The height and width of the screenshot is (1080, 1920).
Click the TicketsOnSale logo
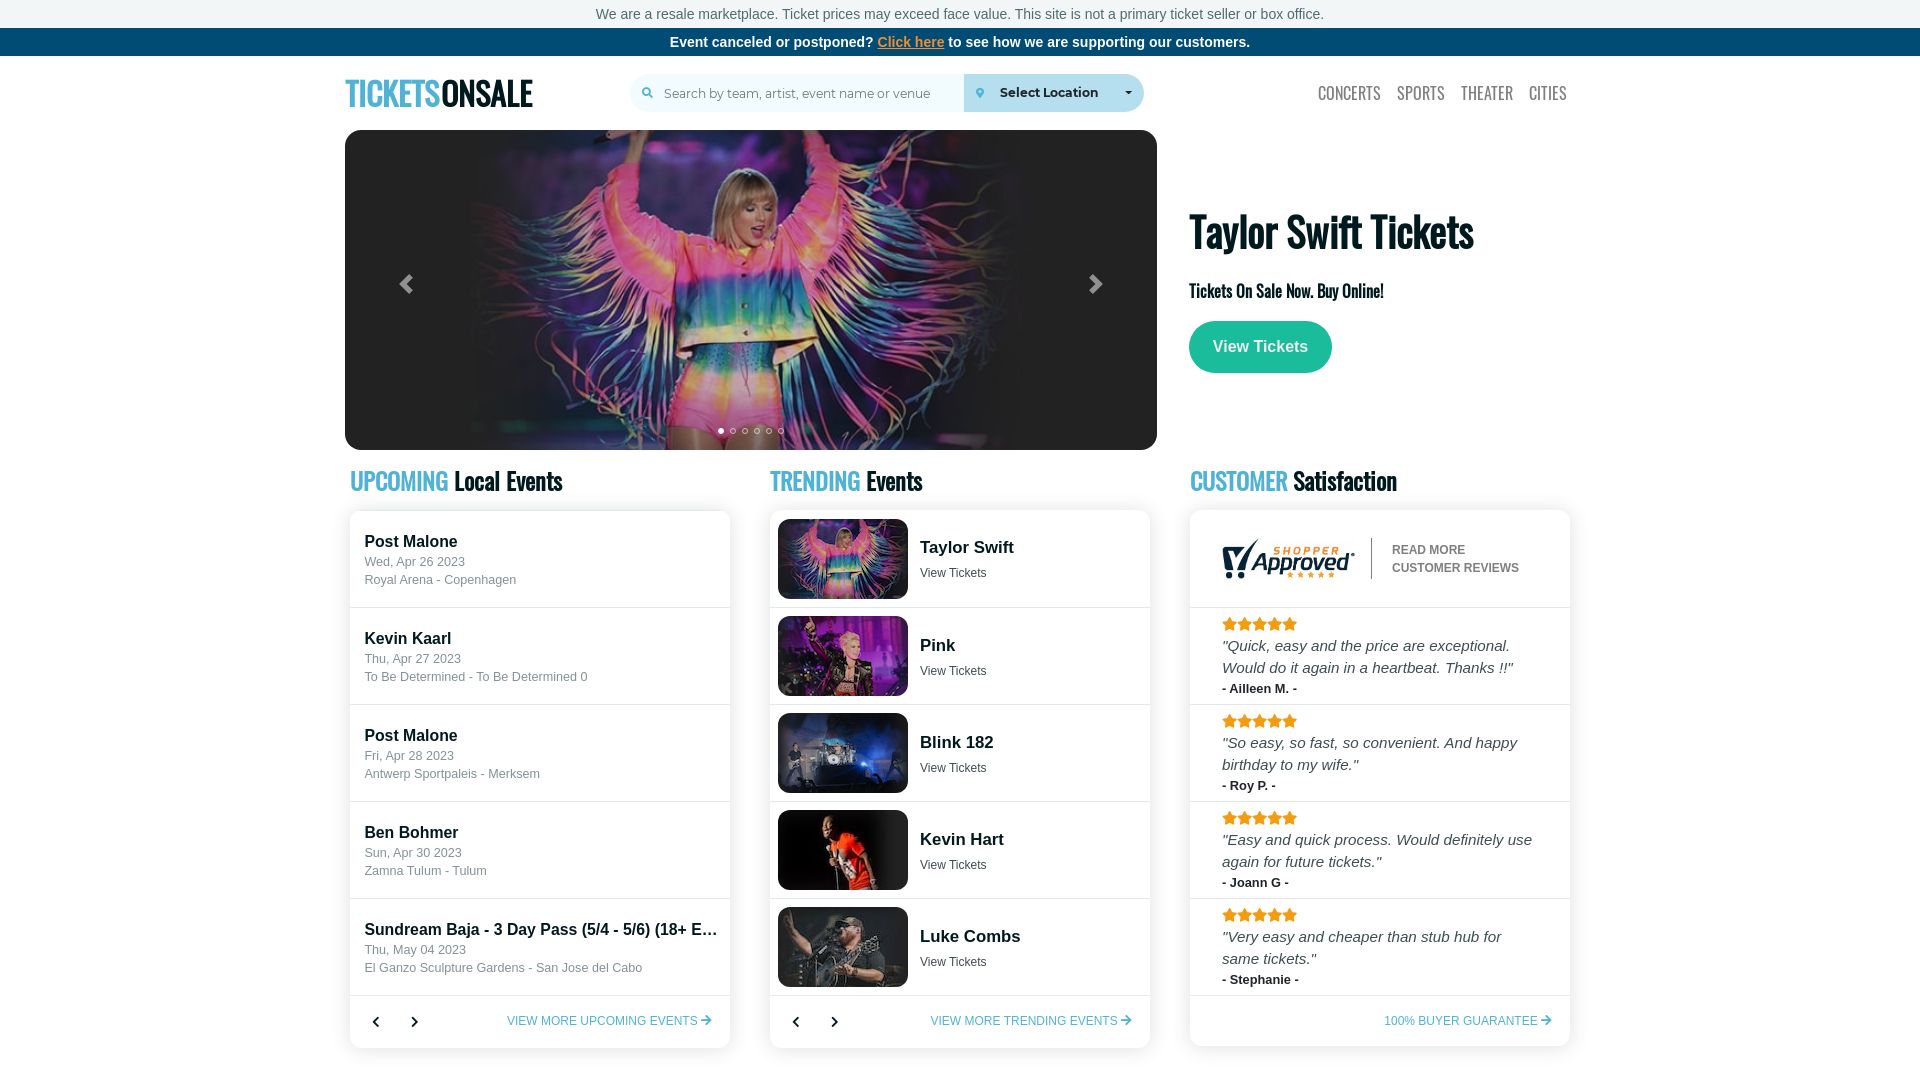[x=438, y=93]
